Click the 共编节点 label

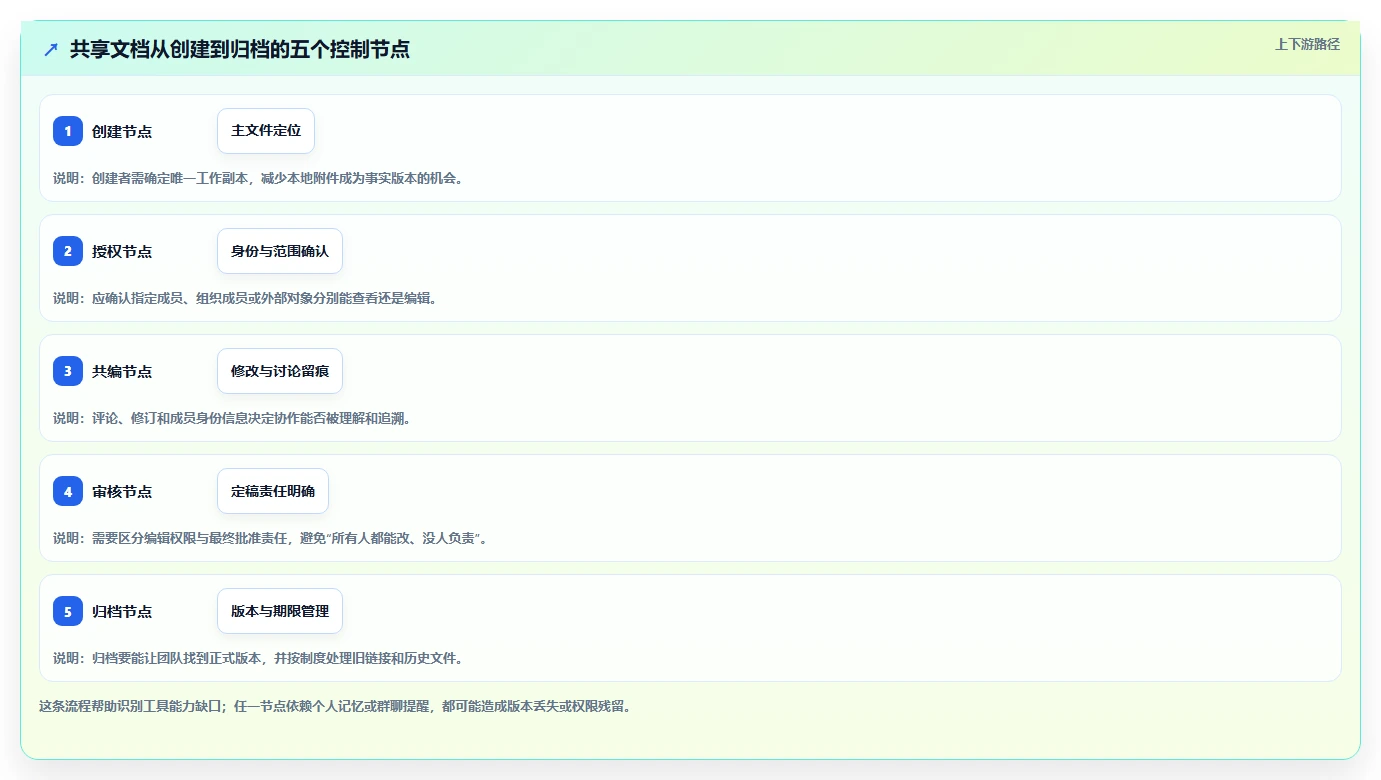tap(122, 371)
